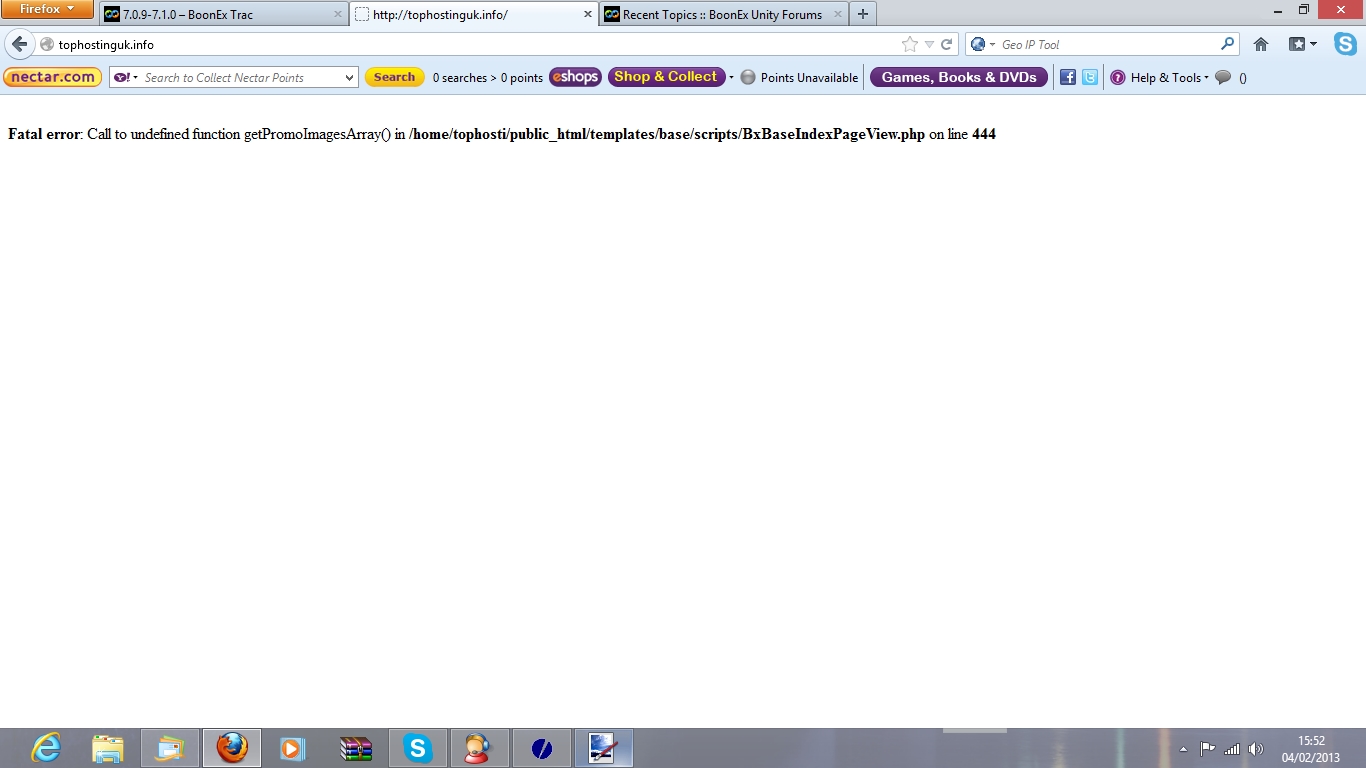Screen dimensions: 1366x768
Task: Click the Shop & Collect button
Action: (666, 77)
